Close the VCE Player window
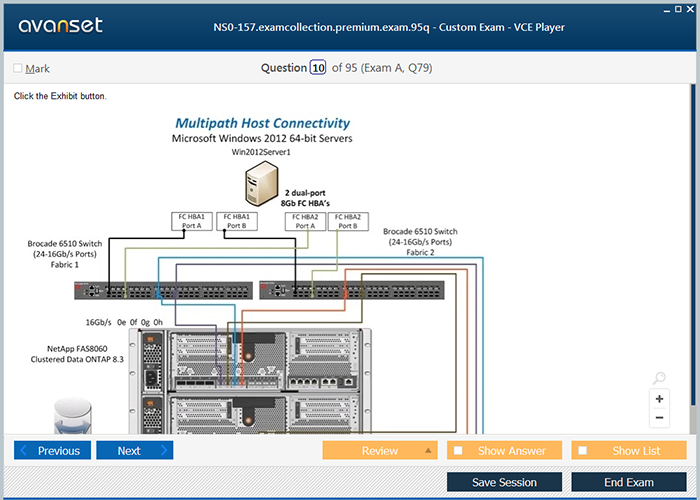Image resolution: width=700 pixels, height=500 pixels. (689, 9)
